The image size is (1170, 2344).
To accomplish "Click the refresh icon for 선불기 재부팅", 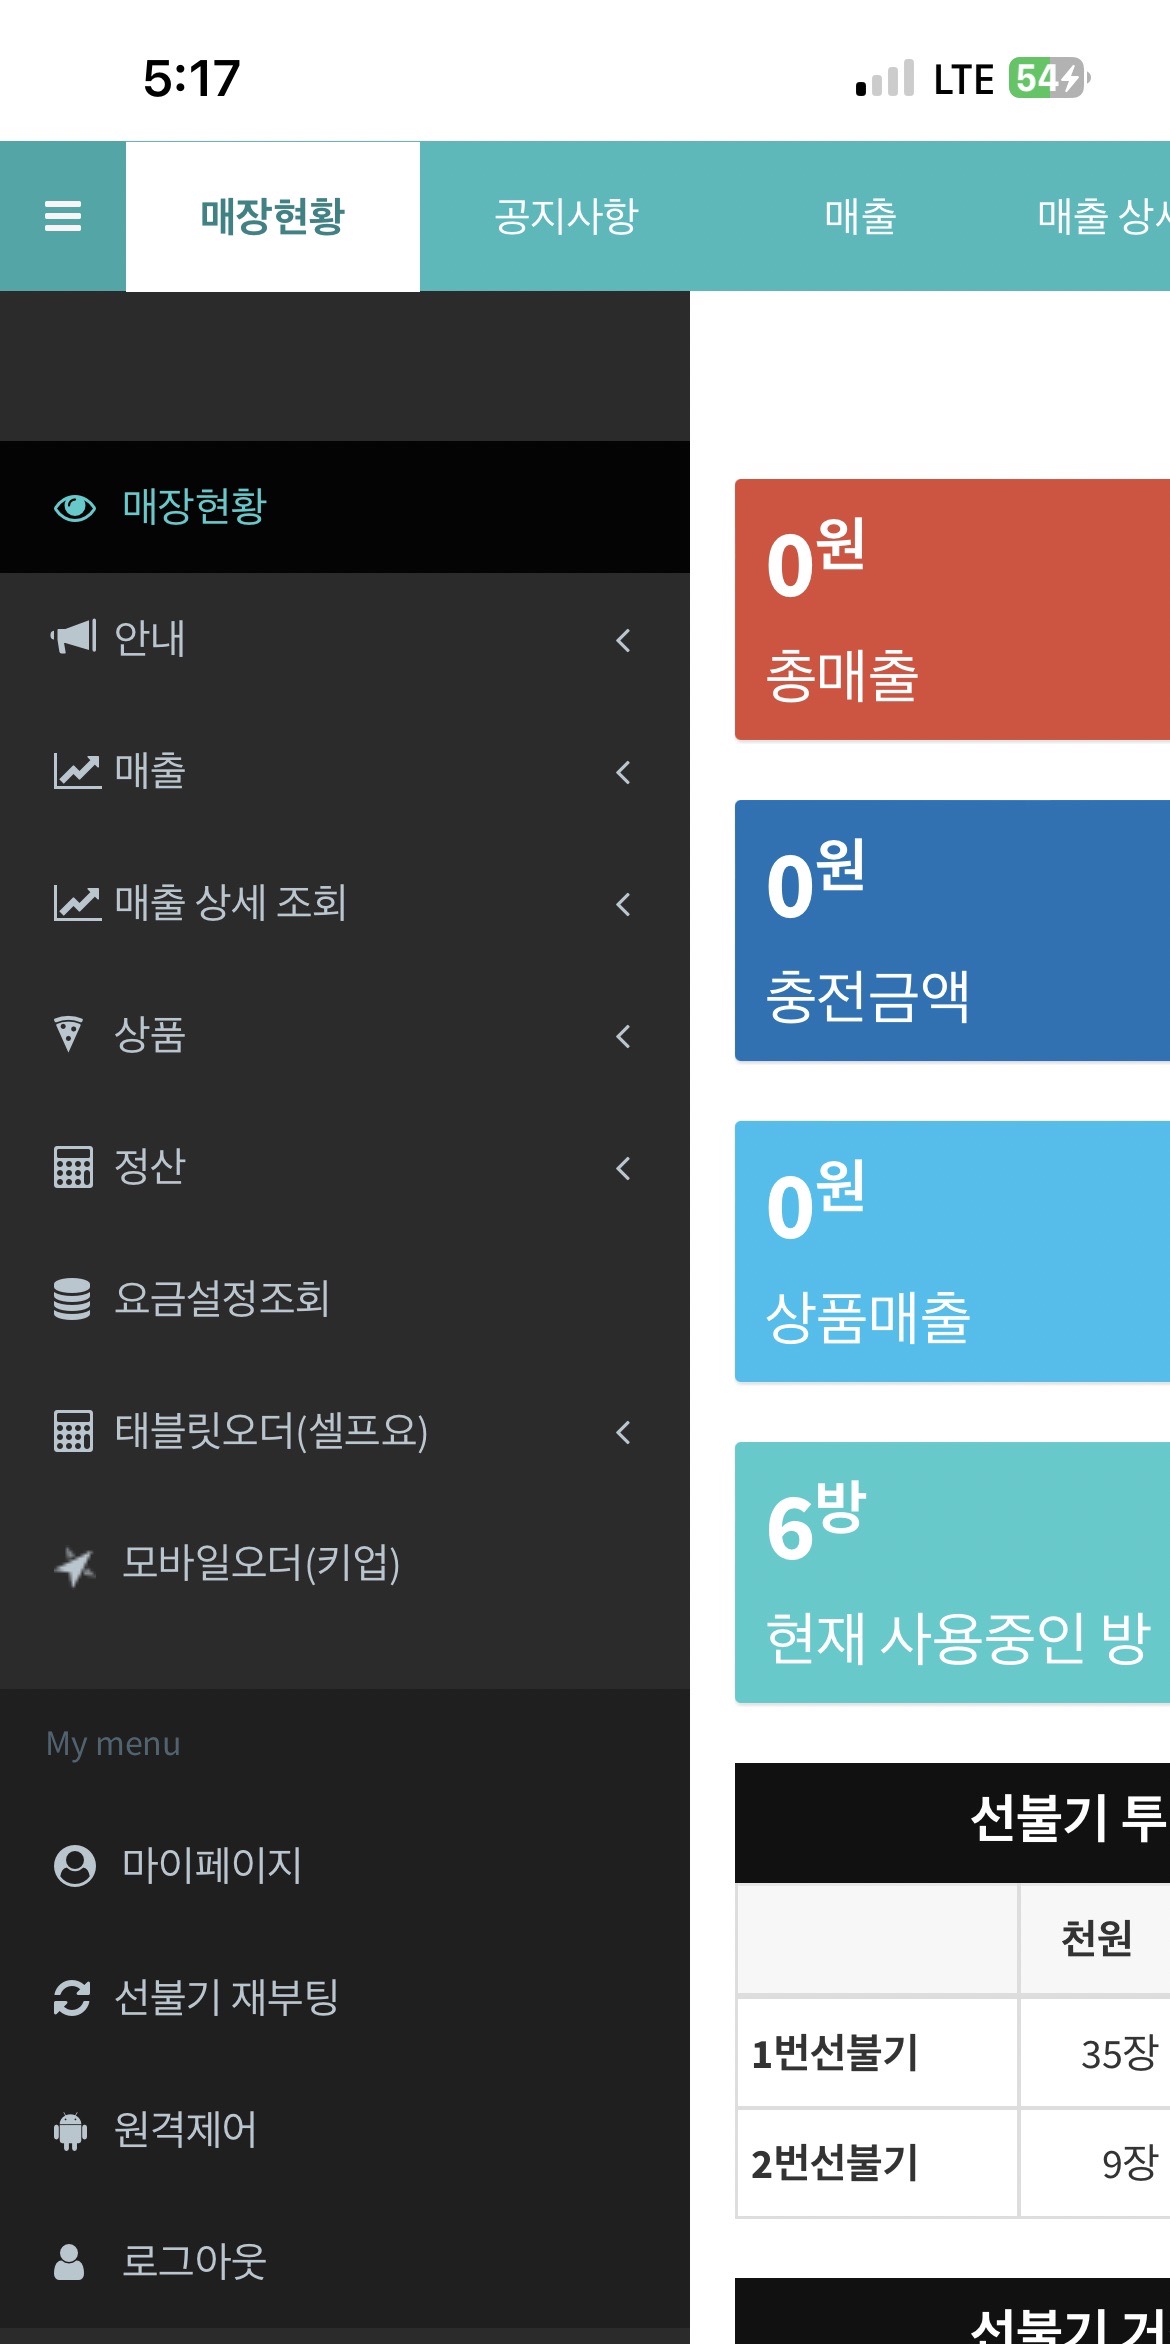I will click(72, 1998).
